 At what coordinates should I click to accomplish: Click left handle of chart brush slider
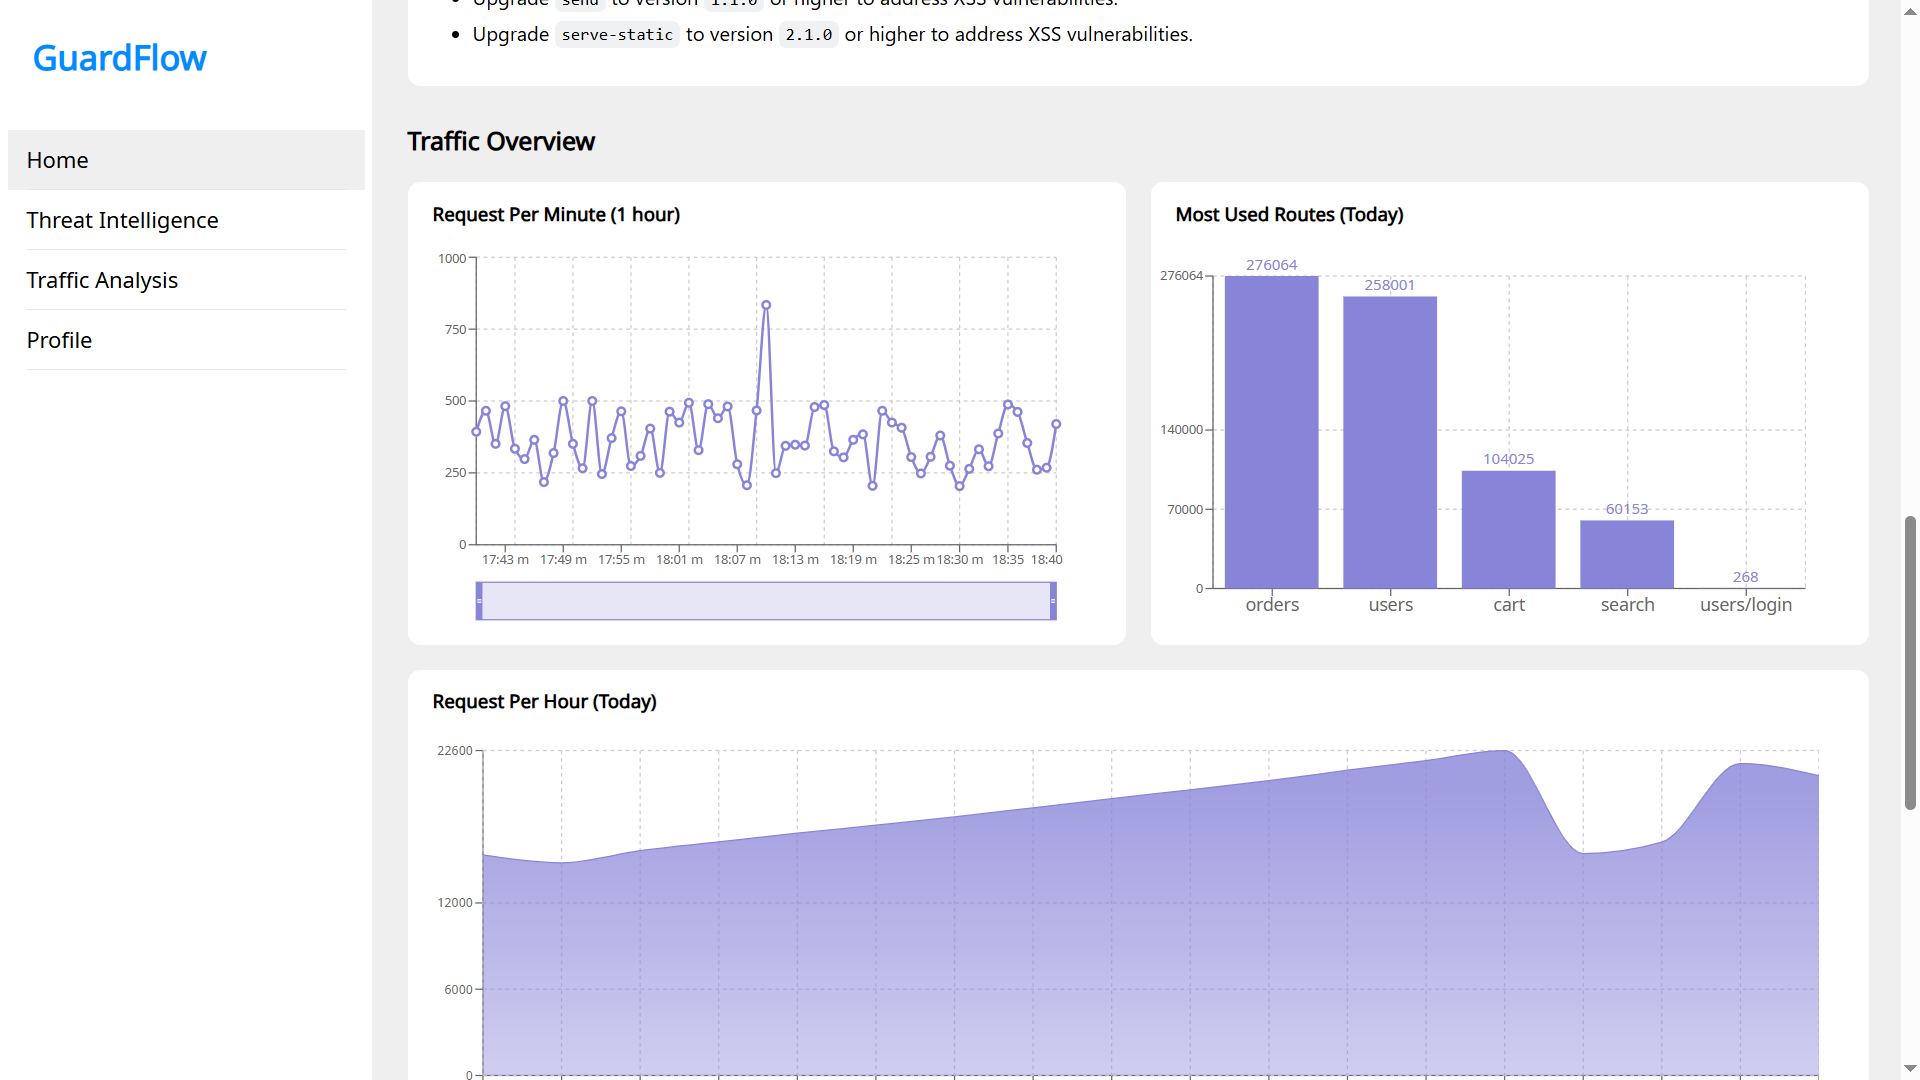pos(479,601)
